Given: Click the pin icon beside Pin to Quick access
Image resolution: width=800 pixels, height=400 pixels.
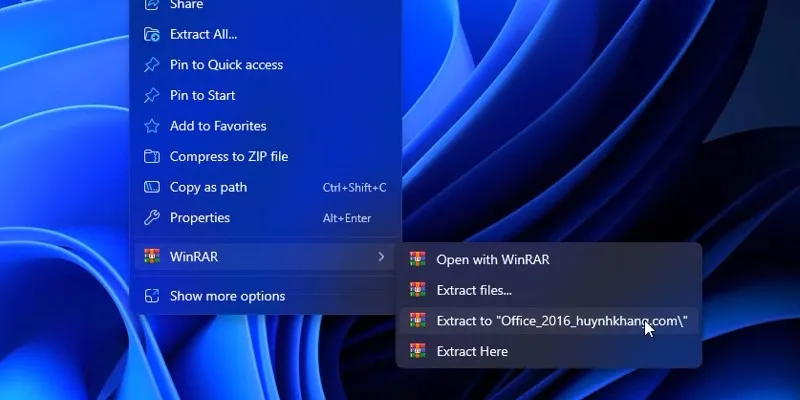Looking at the screenshot, I should pyautogui.click(x=152, y=65).
